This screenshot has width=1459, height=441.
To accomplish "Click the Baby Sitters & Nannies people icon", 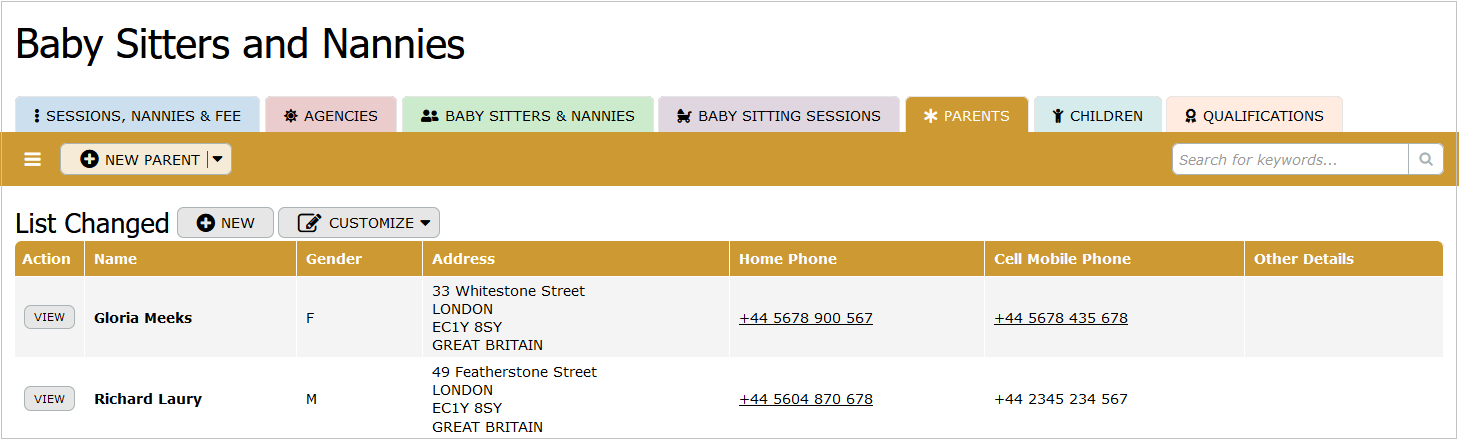I will 430,116.
